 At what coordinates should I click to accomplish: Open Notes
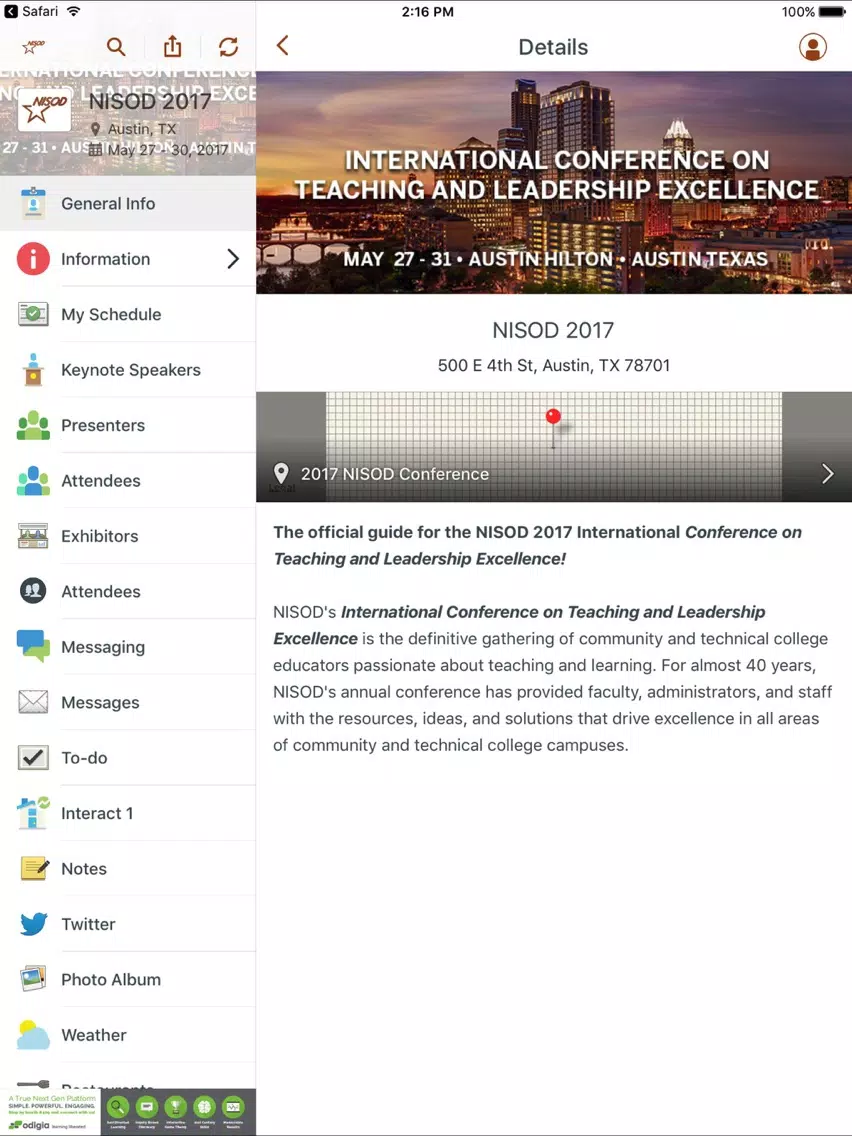click(x=128, y=869)
